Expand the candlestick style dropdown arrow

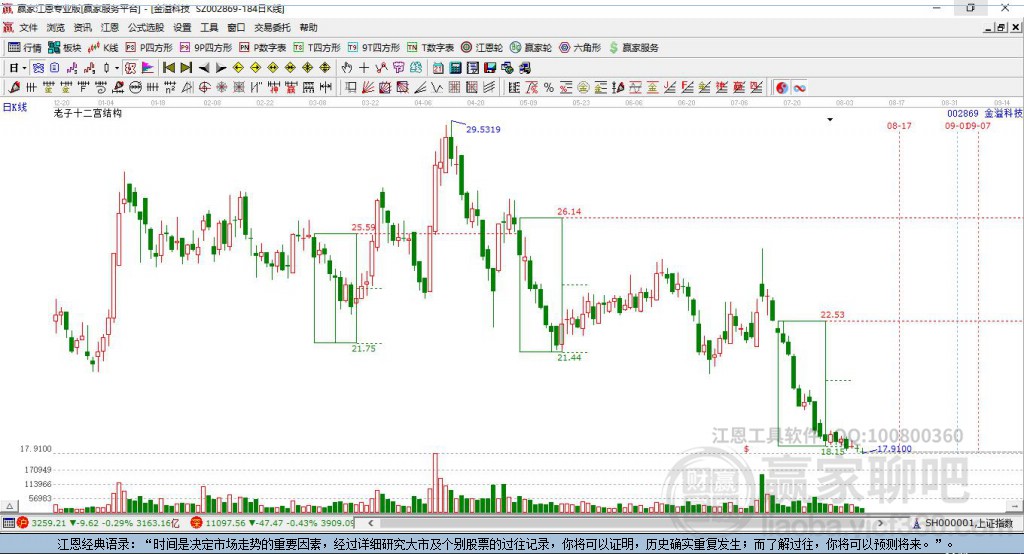click(117, 68)
